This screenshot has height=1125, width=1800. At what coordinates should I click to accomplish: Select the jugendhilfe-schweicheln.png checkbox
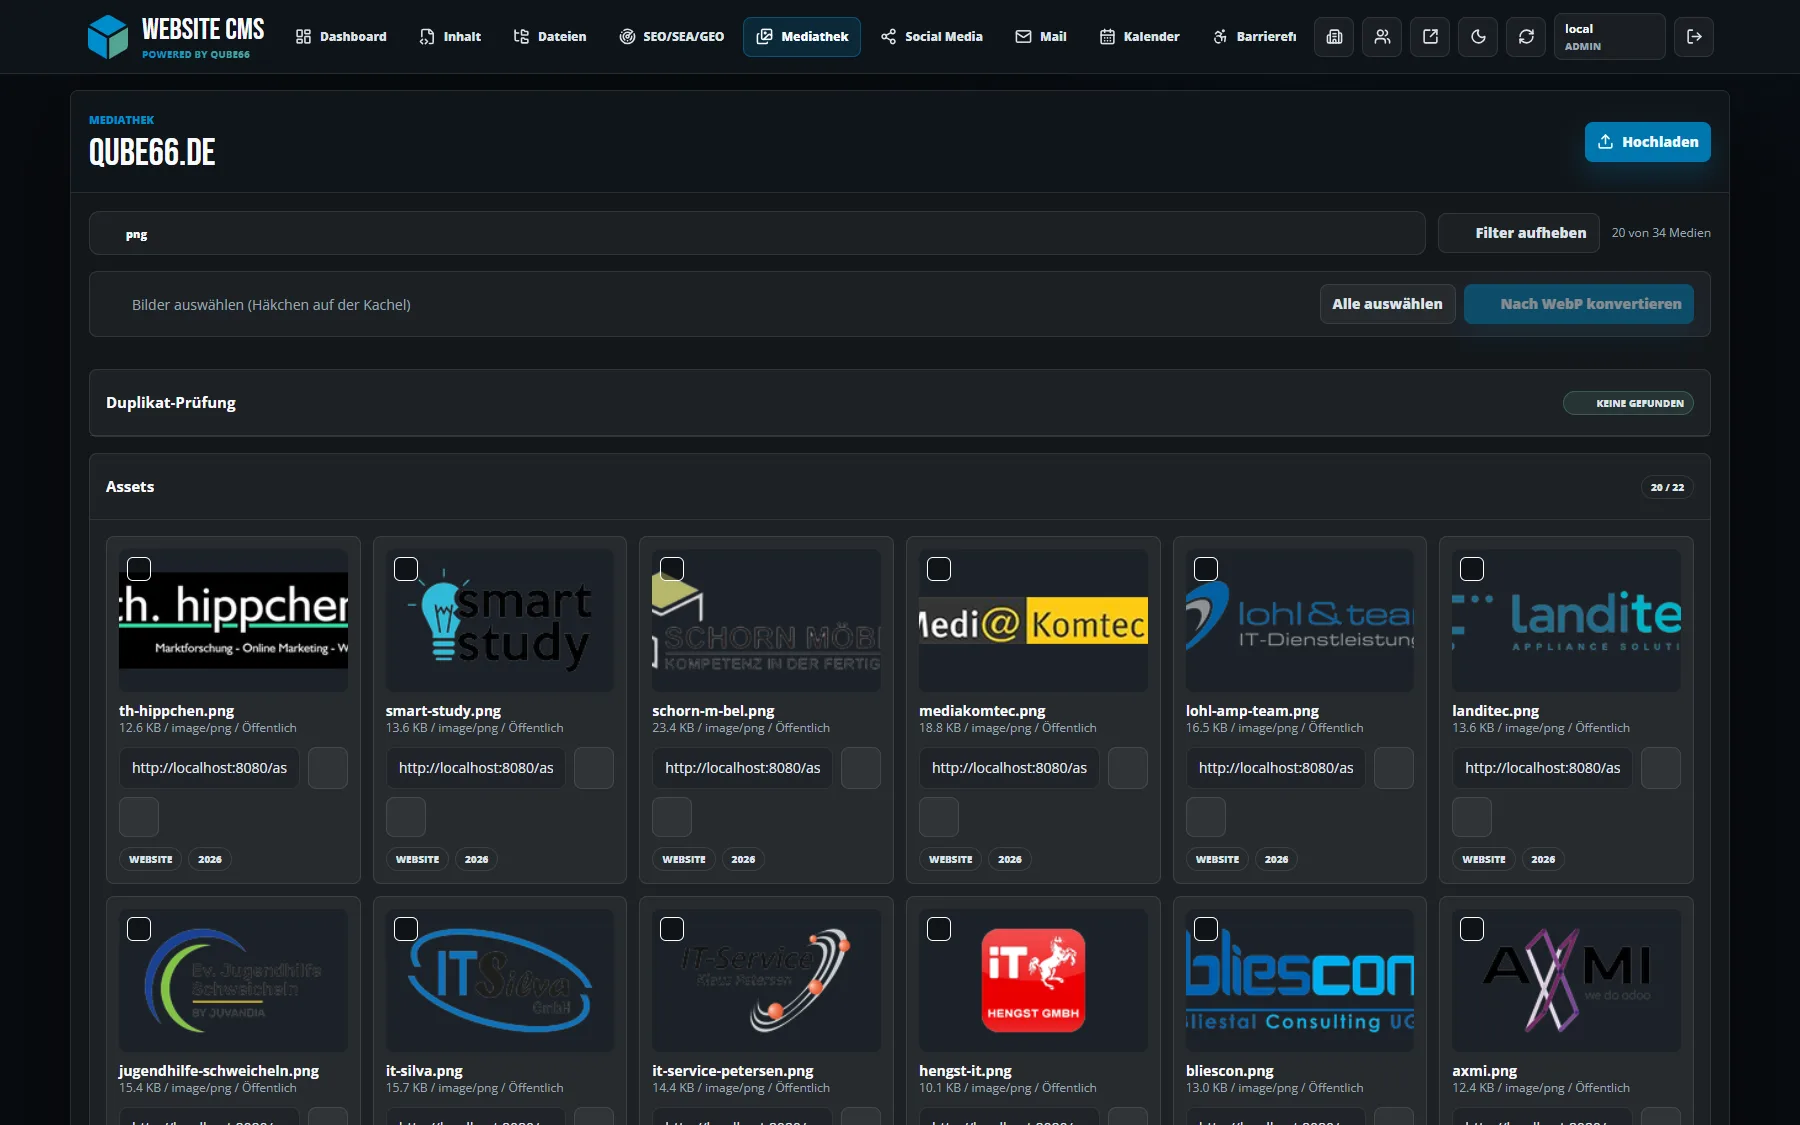[x=139, y=929]
